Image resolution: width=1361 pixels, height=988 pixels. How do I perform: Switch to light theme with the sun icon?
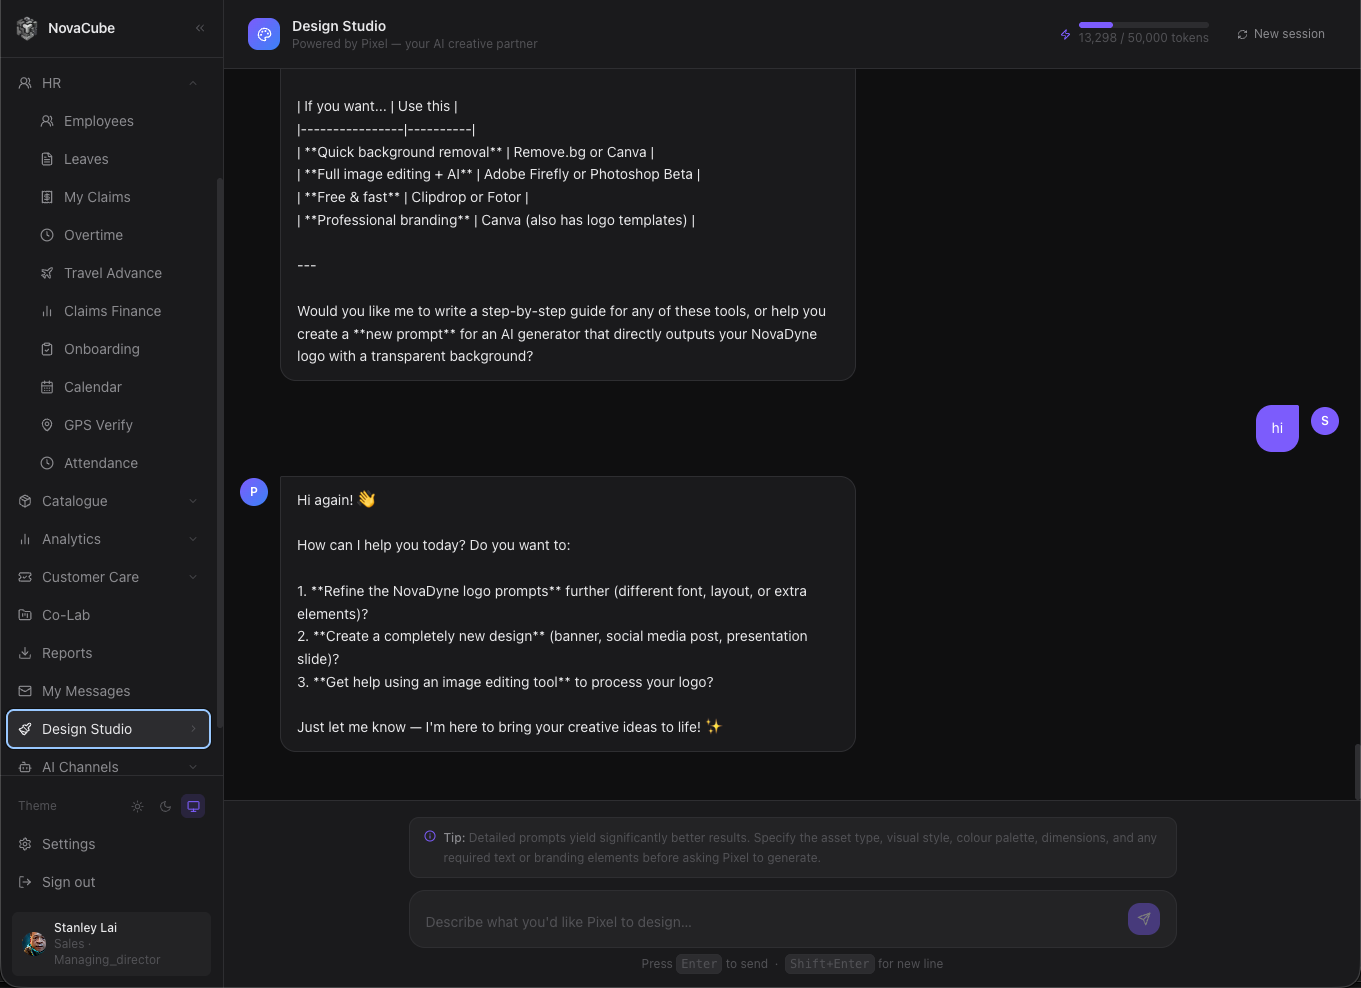pos(137,806)
